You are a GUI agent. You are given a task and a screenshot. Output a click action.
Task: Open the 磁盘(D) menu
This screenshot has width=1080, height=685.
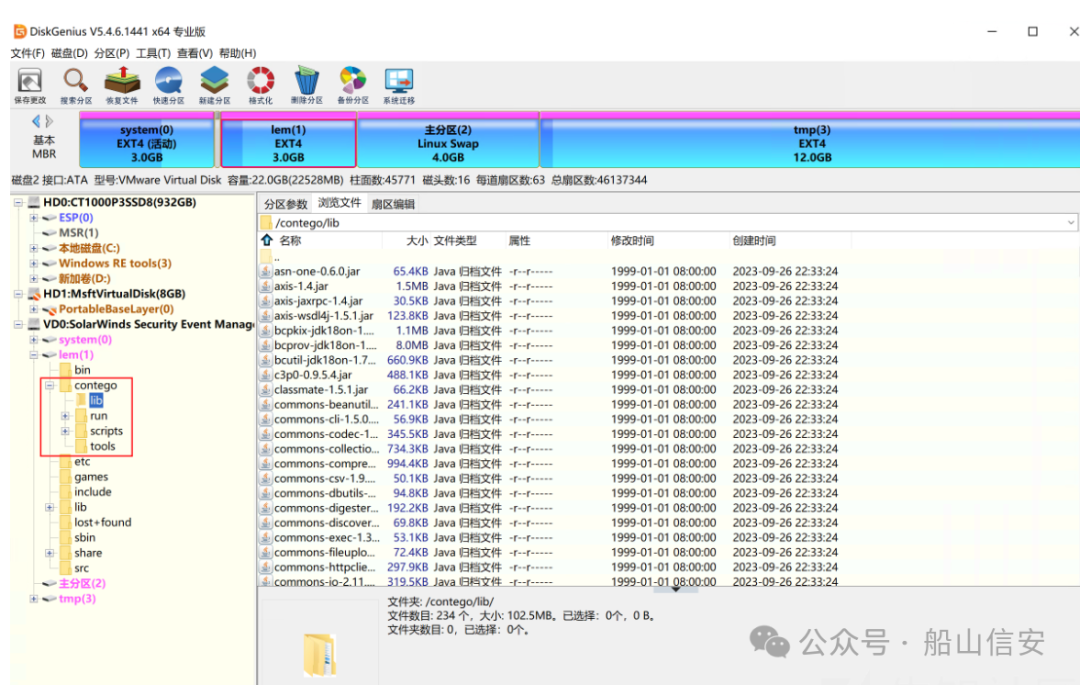69,53
